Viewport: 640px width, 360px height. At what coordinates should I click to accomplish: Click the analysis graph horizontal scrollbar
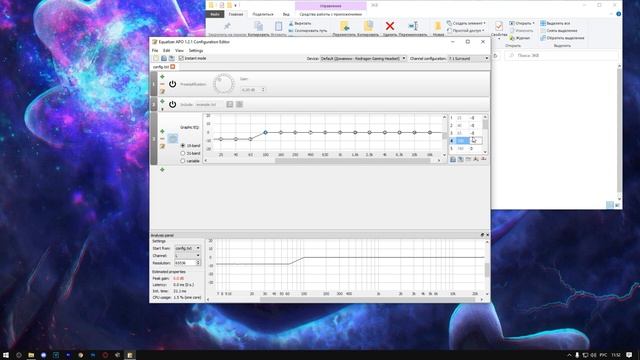367,300
